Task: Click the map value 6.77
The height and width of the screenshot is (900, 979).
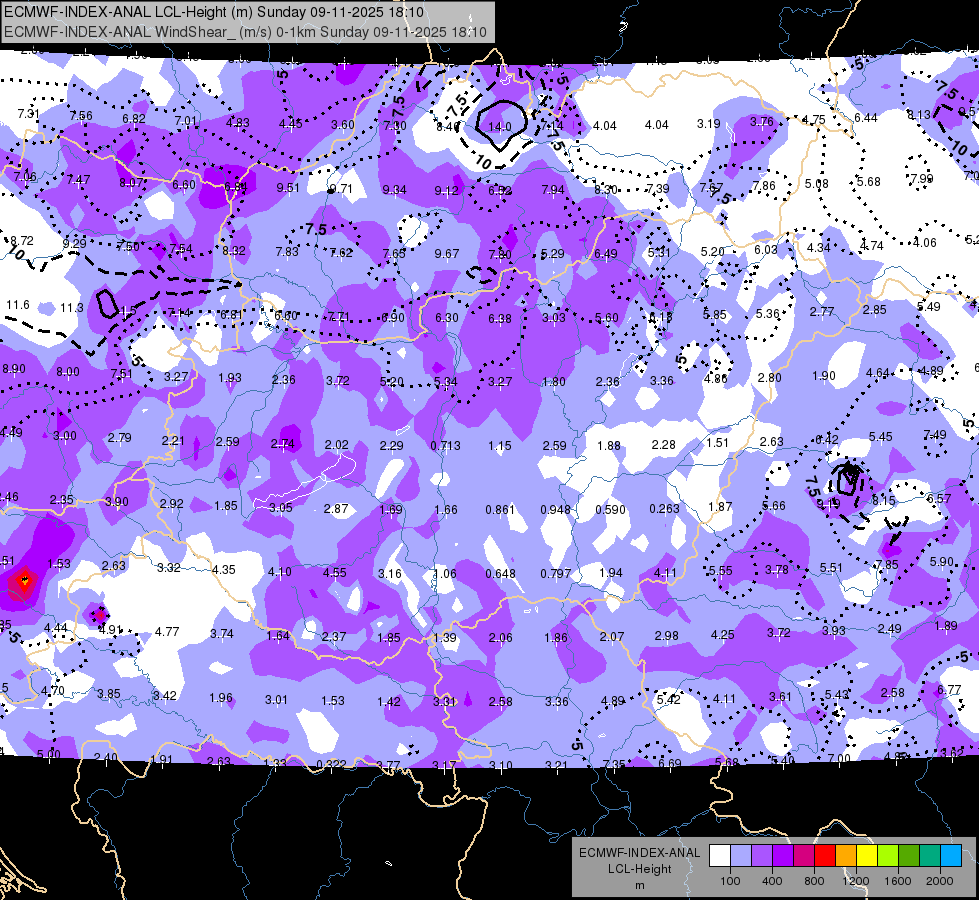Action: pyautogui.click(x=949, y=690)
